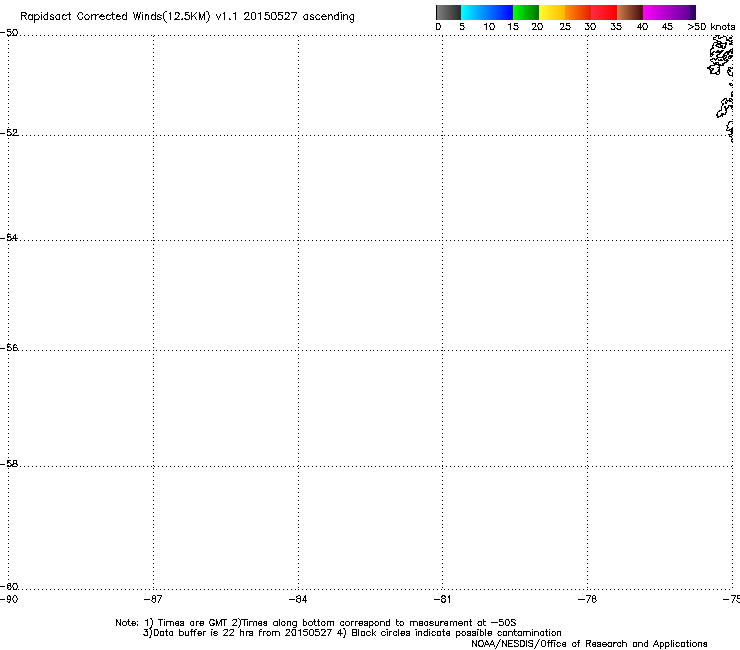This screenshot has height=650, width=740.
Task: Click the NOAA/NESDIS credit text
Action: coord(589,644)
